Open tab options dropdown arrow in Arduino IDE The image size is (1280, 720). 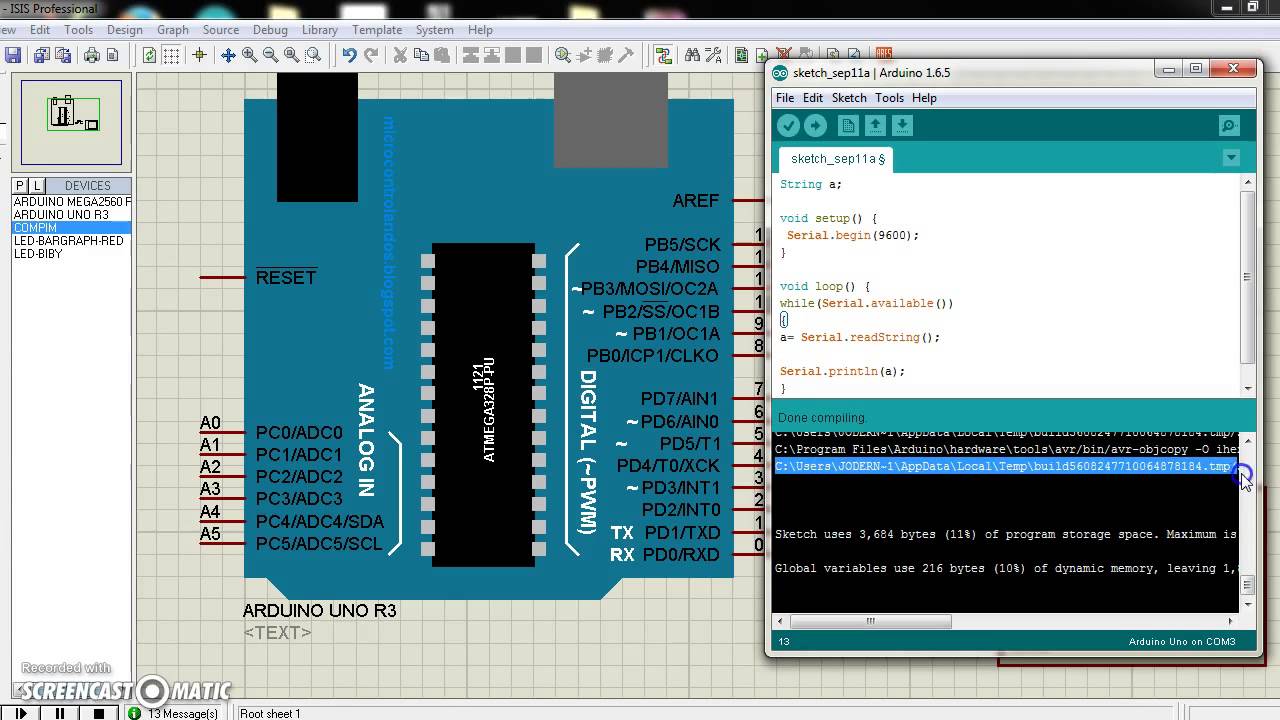coord(1231,158)
